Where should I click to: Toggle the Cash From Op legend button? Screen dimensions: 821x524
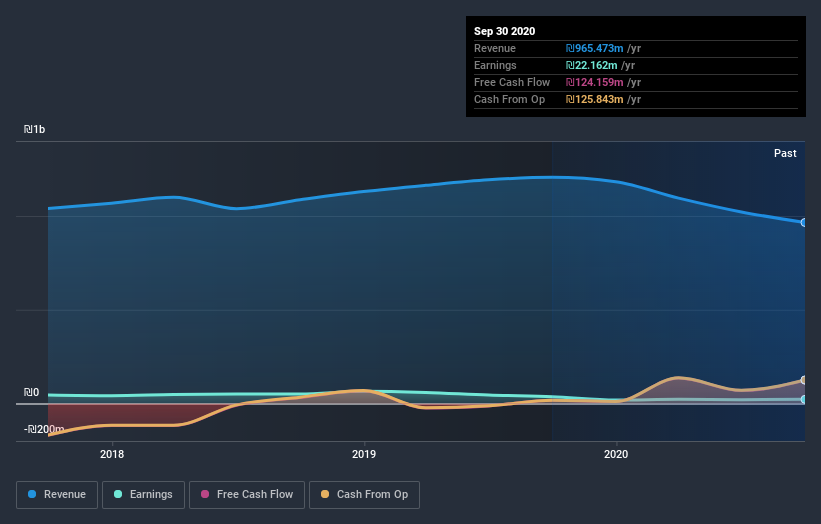pyautogui.click(x=364, y=495)
